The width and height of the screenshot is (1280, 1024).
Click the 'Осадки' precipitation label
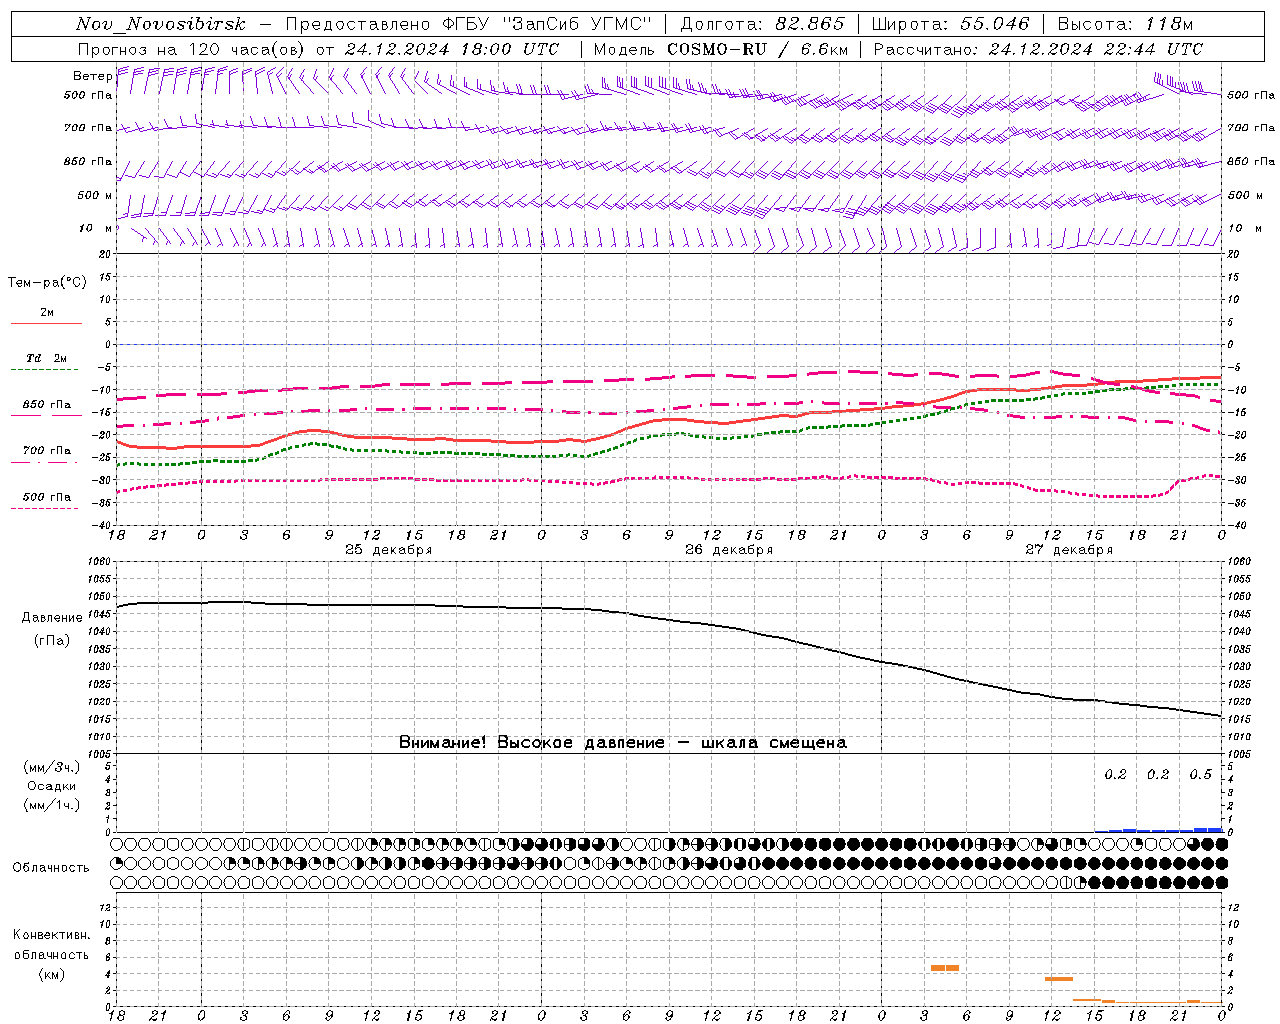52,786
